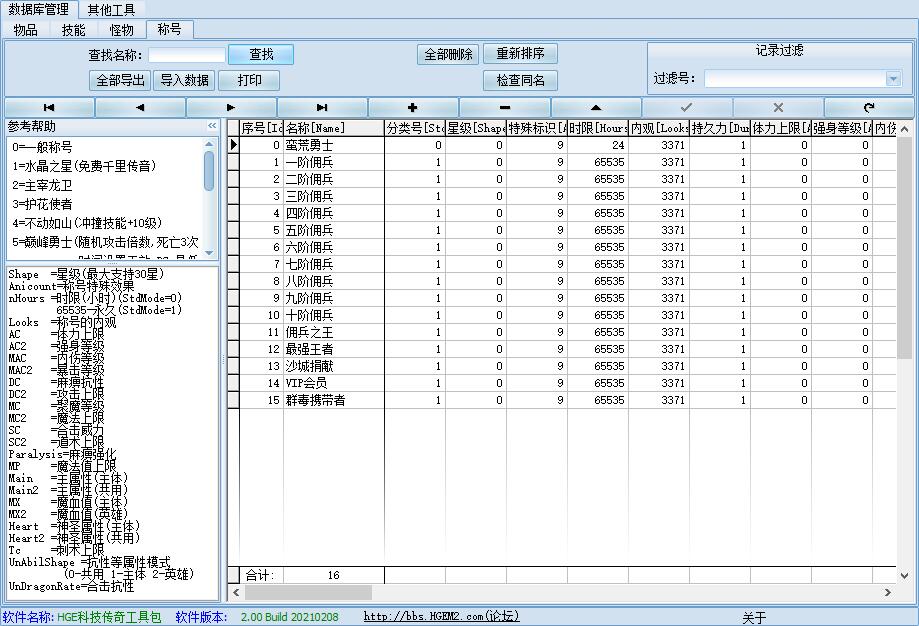Image resolution: width=919 pixels, height=626 pixels.
Task: Click into the 查找名称 search field
Action: click(x=187, y=56)
